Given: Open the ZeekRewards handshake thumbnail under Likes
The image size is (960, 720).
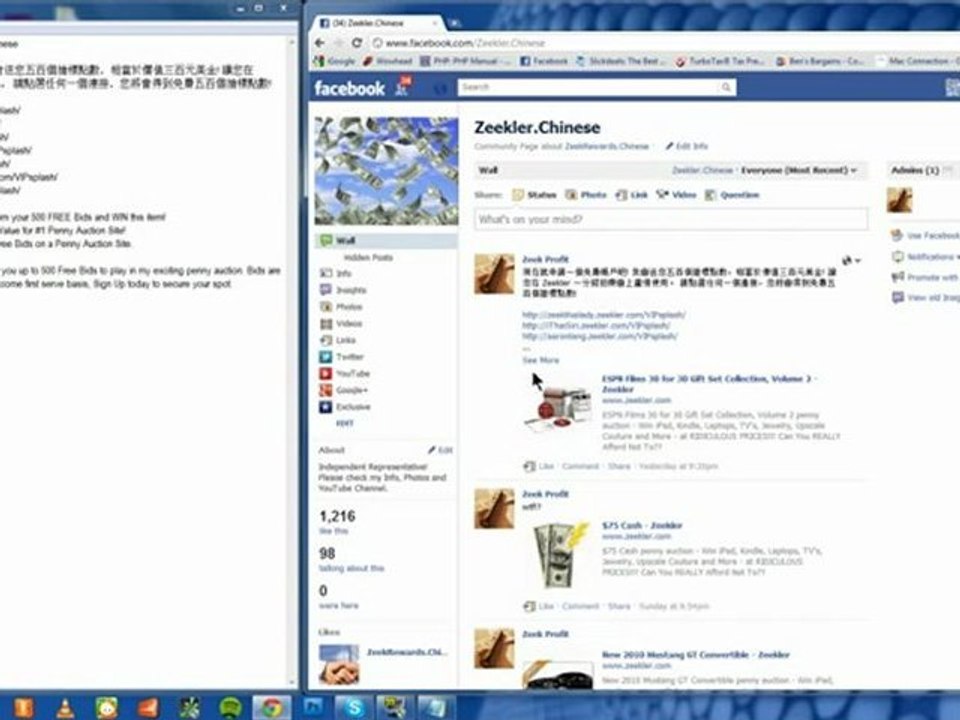Looking at the screenshot, I should coord(339,664).
